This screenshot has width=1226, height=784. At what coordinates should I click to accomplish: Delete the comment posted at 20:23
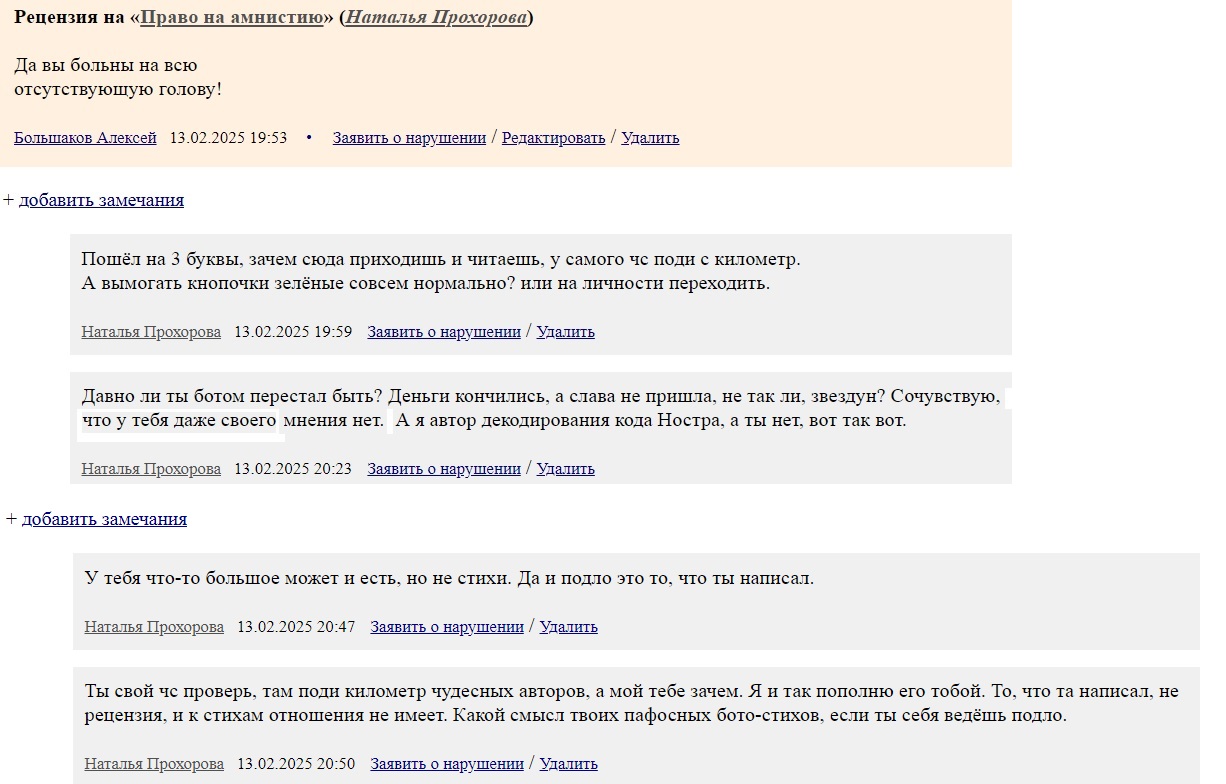click(x=565, y=469)
